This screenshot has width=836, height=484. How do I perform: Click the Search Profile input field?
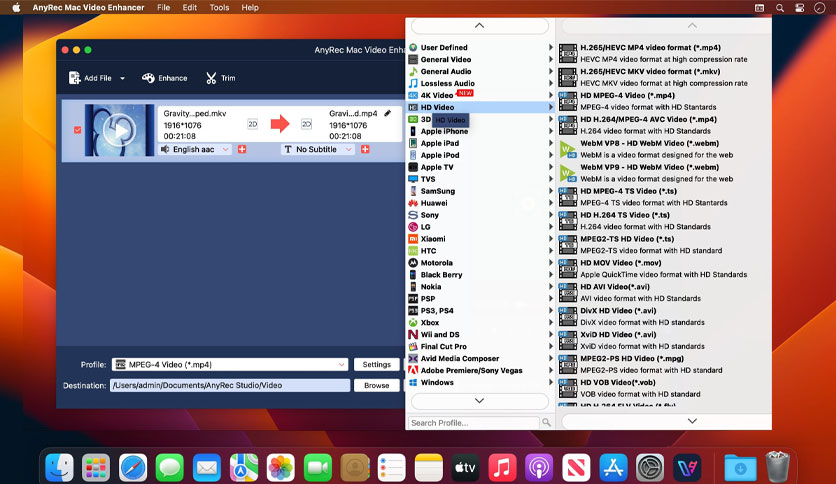(x=473, y=423)
